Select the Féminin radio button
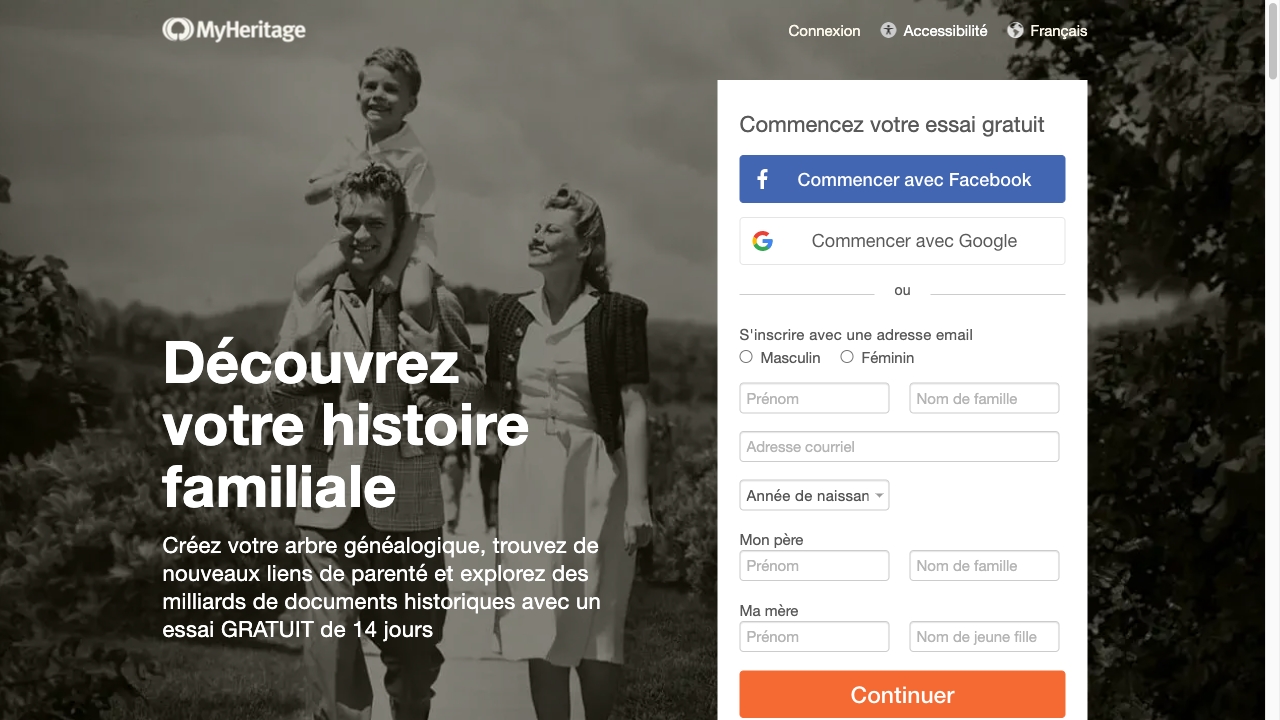 point(847,357)
